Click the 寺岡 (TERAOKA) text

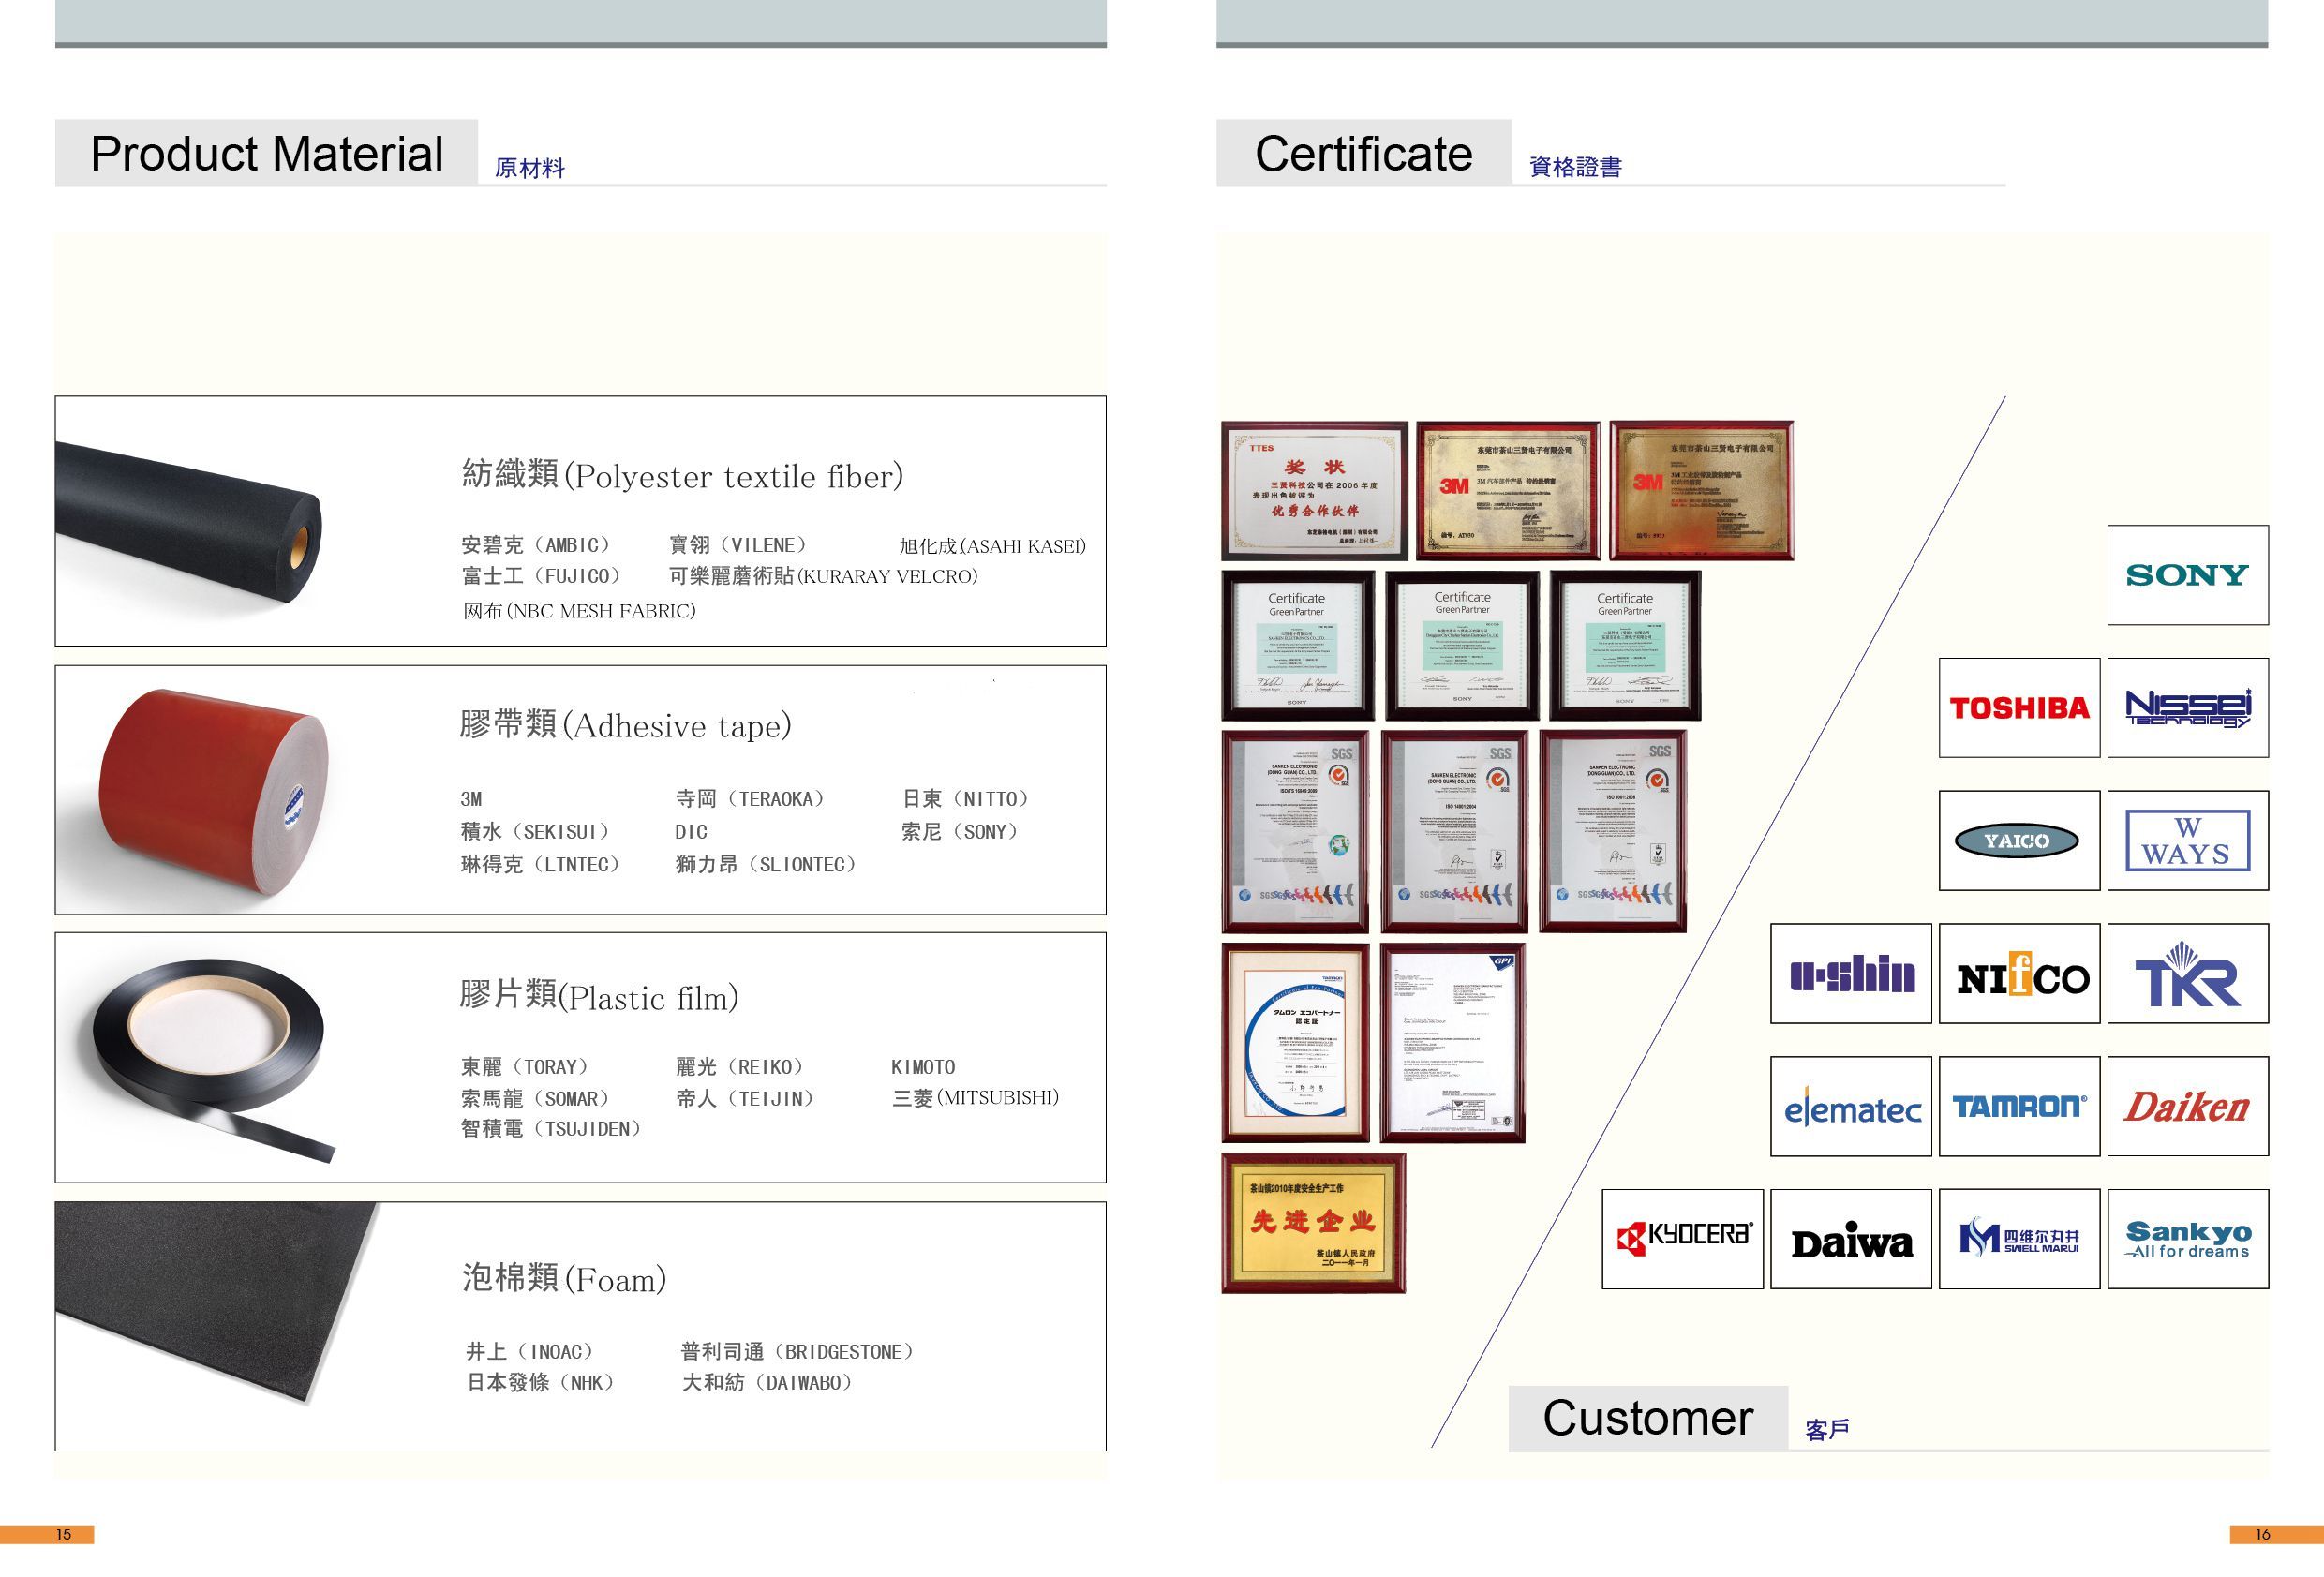[749, 799]
